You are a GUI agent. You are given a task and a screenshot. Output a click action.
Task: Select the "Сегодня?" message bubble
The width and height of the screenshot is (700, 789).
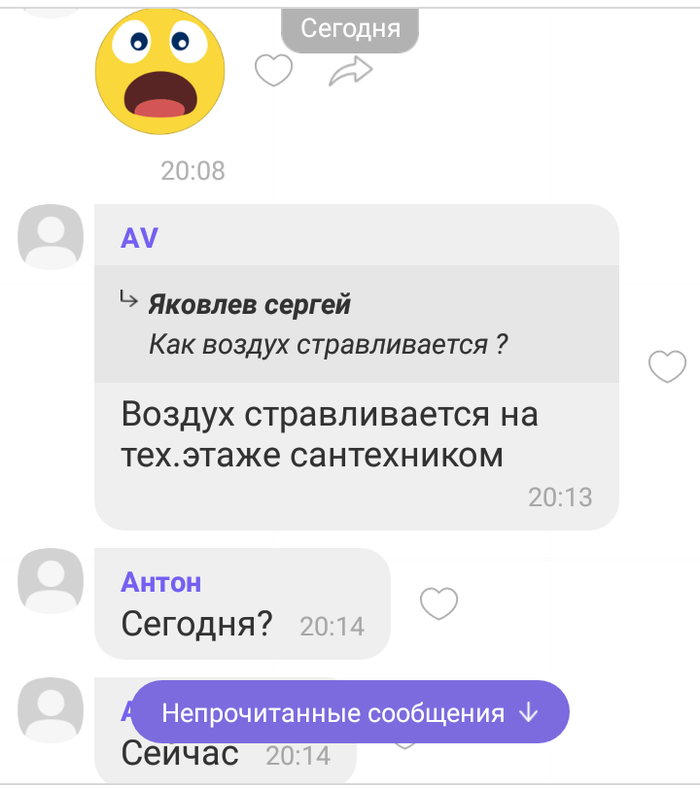pyautogui.click(x=243, y=604)
